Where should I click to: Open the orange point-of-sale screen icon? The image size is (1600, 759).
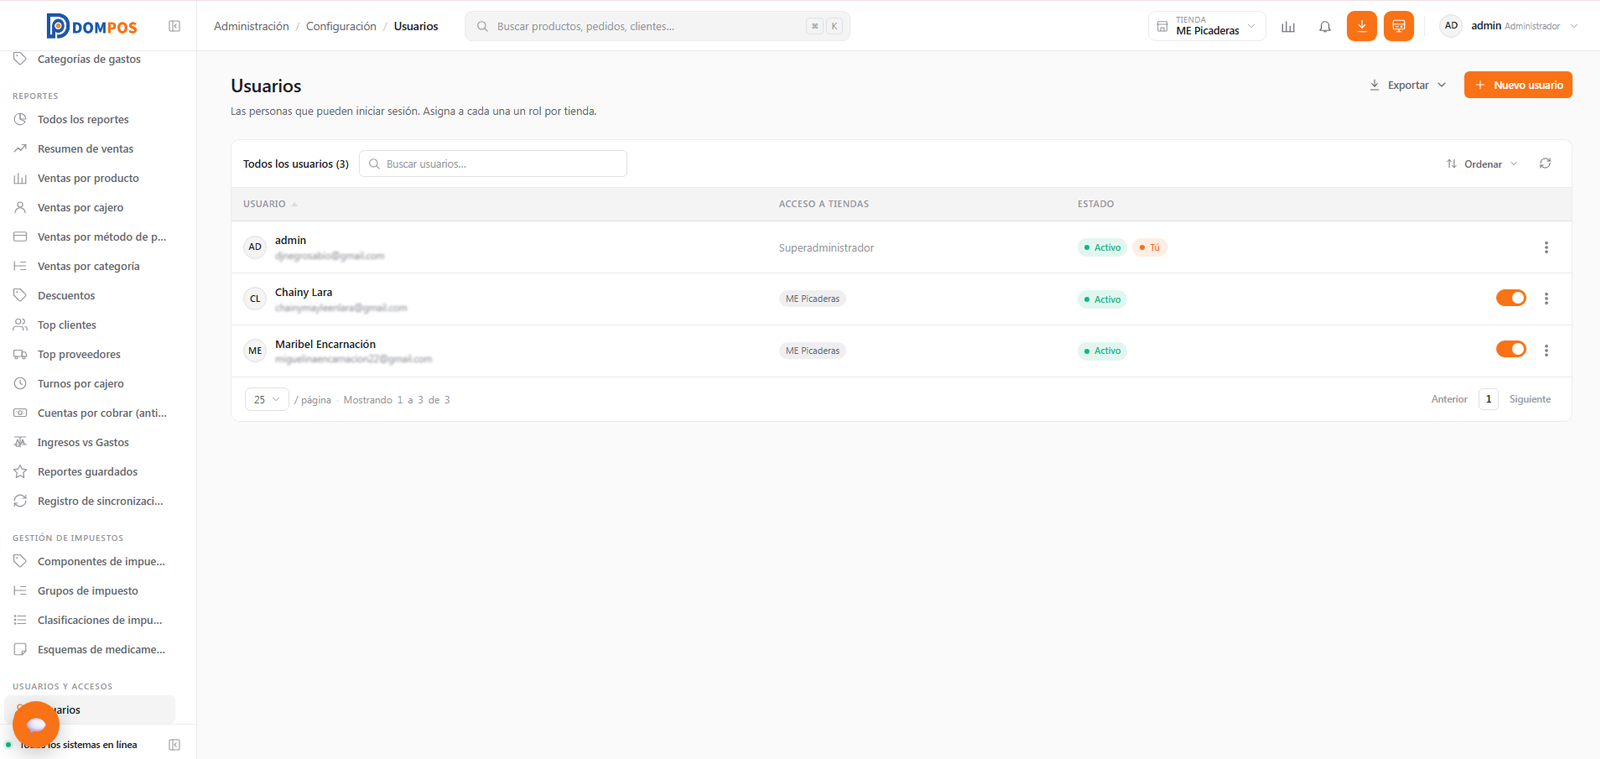tap(1398, 26)
